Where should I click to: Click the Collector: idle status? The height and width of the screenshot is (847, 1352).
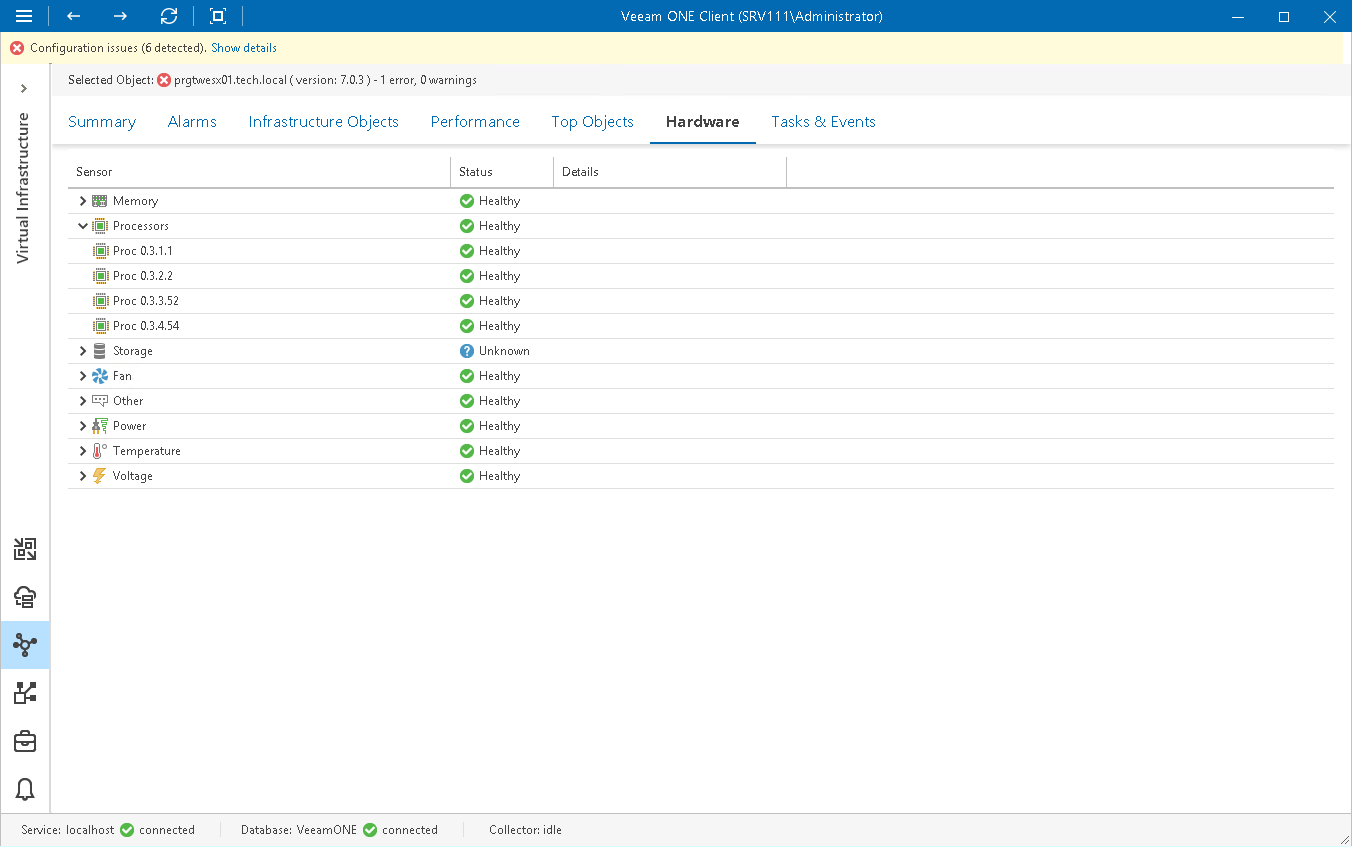click(525, 830)
